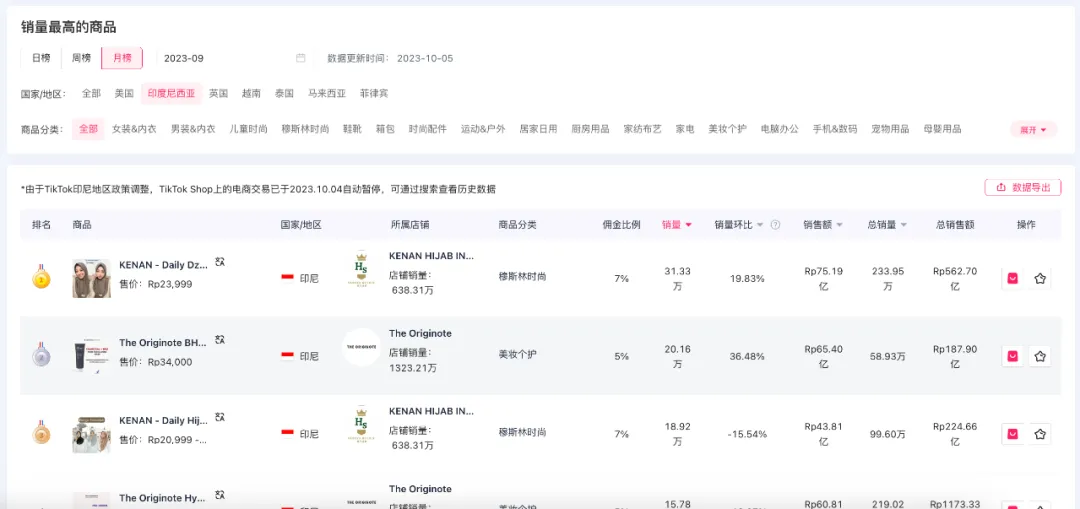
Task: Filter by country 越南
Action: tap(251, 93)
